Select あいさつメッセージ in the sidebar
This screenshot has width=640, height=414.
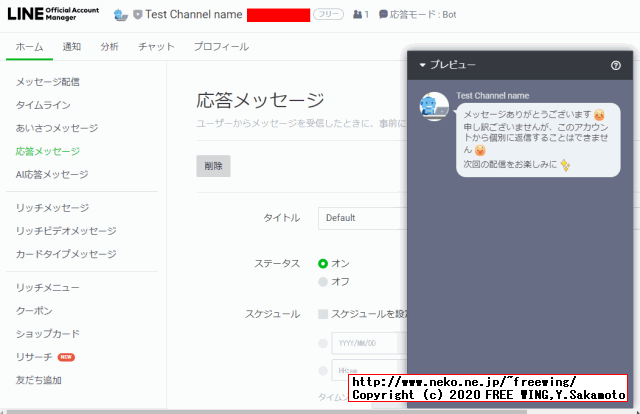click(57, 128)
